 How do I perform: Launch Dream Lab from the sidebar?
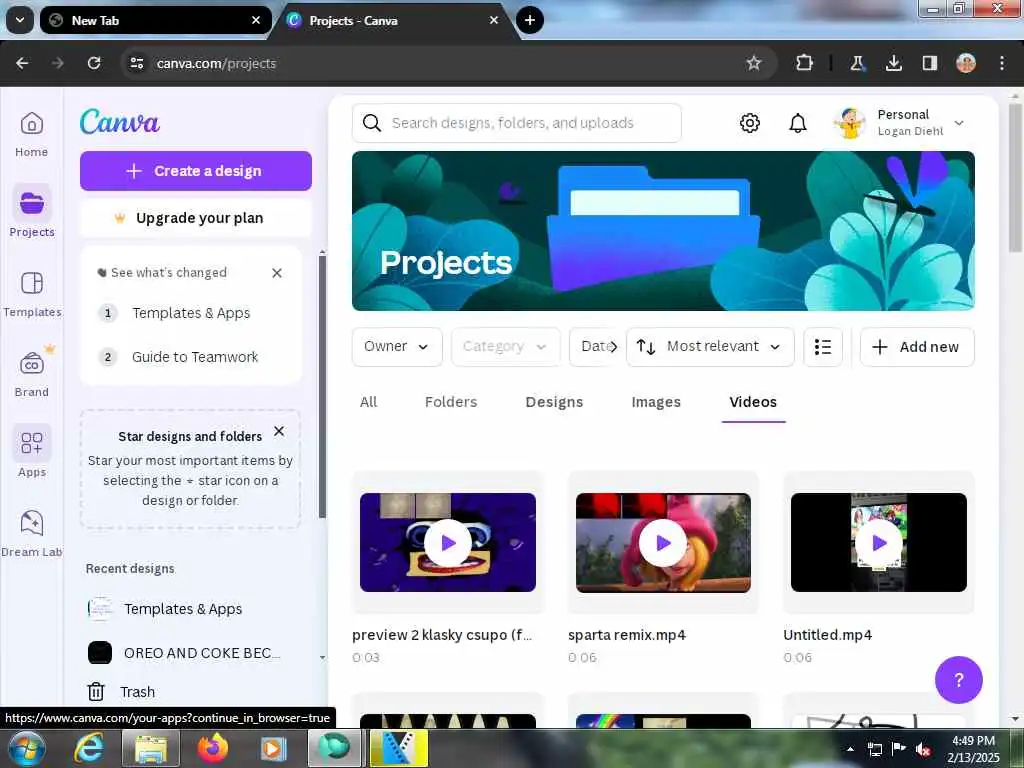[x=31, y=534]
